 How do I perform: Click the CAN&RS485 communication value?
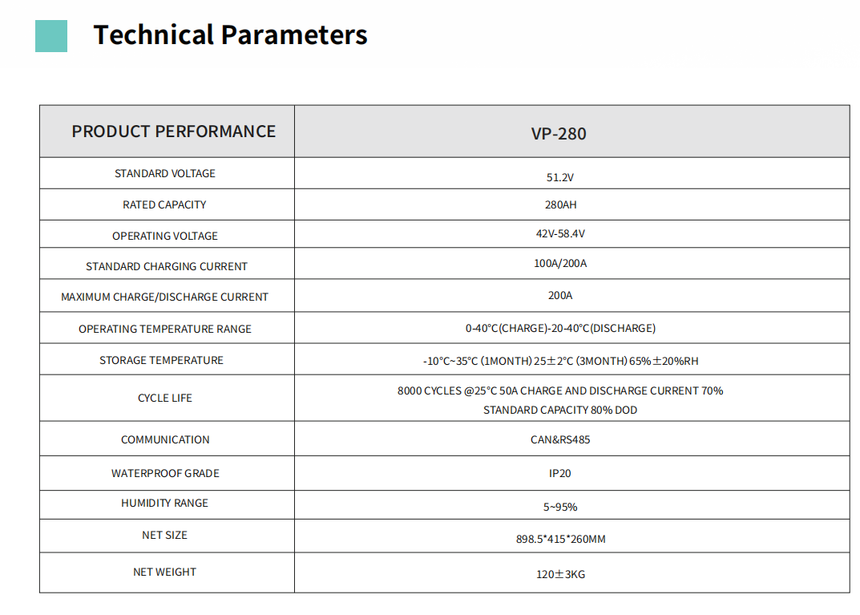pos(561,439)
